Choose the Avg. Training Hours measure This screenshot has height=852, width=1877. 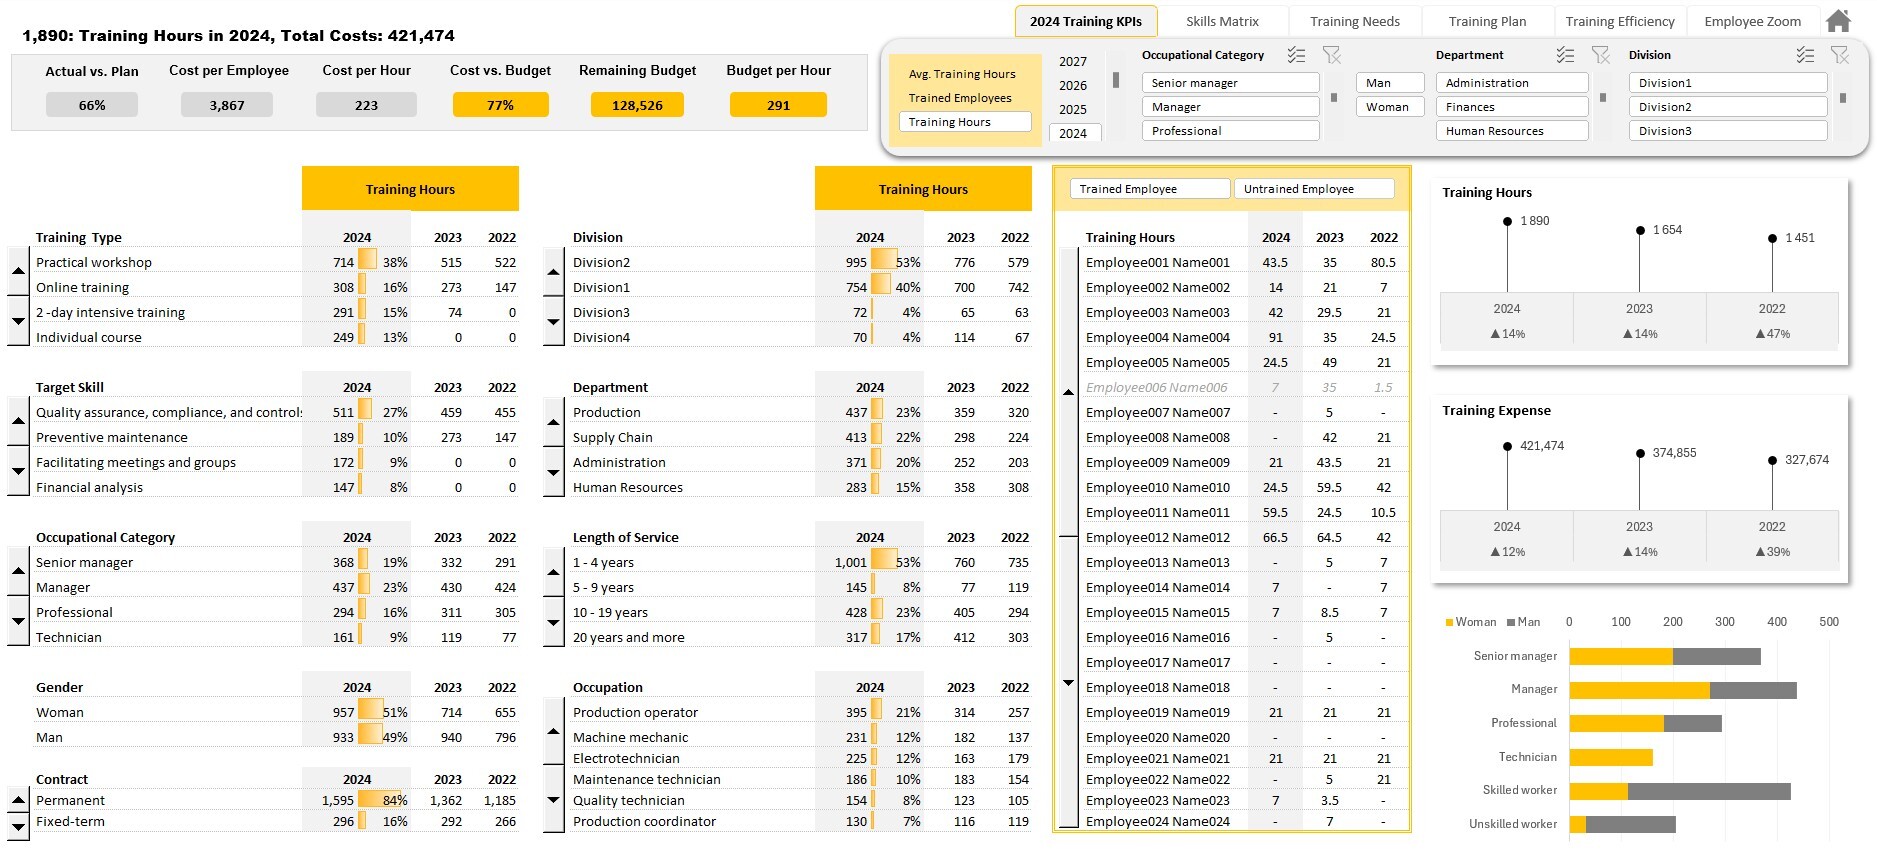tap(960, 74)
